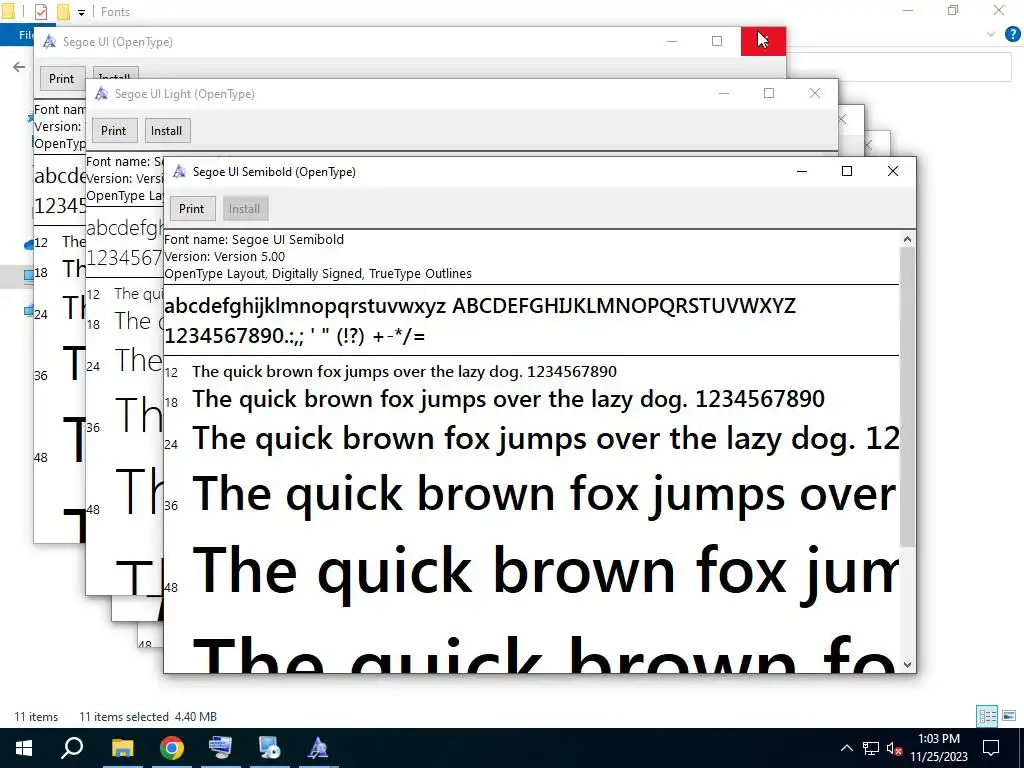Viewport: 1024px width, 768px height.
Task: Click scroll down arrow in Semibold preview
Action: [x=907, y=665]
